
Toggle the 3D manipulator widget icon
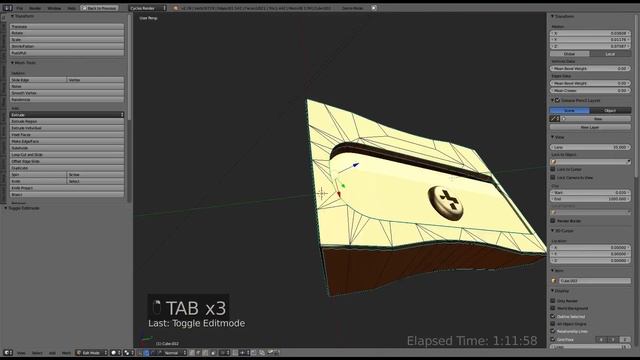tap(140, 353)
